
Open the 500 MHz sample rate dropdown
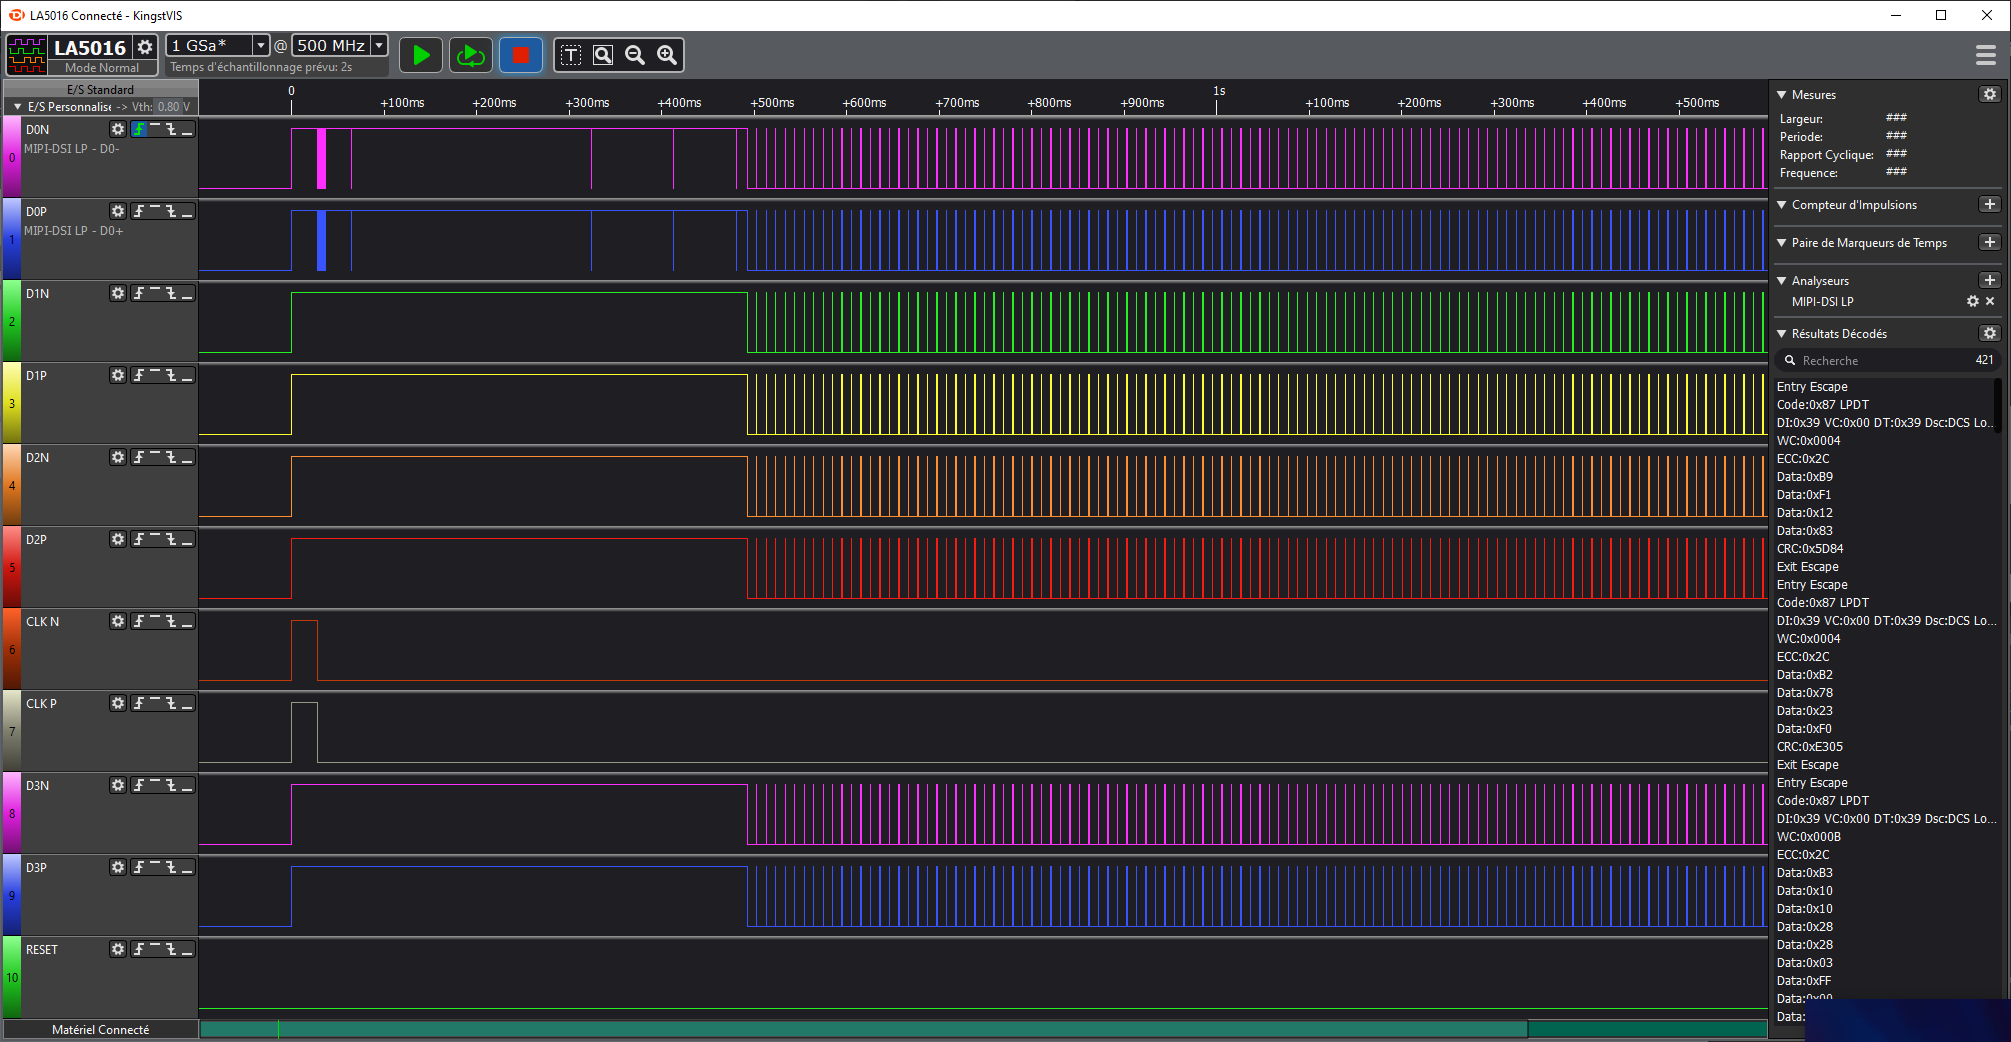point(379,45)
